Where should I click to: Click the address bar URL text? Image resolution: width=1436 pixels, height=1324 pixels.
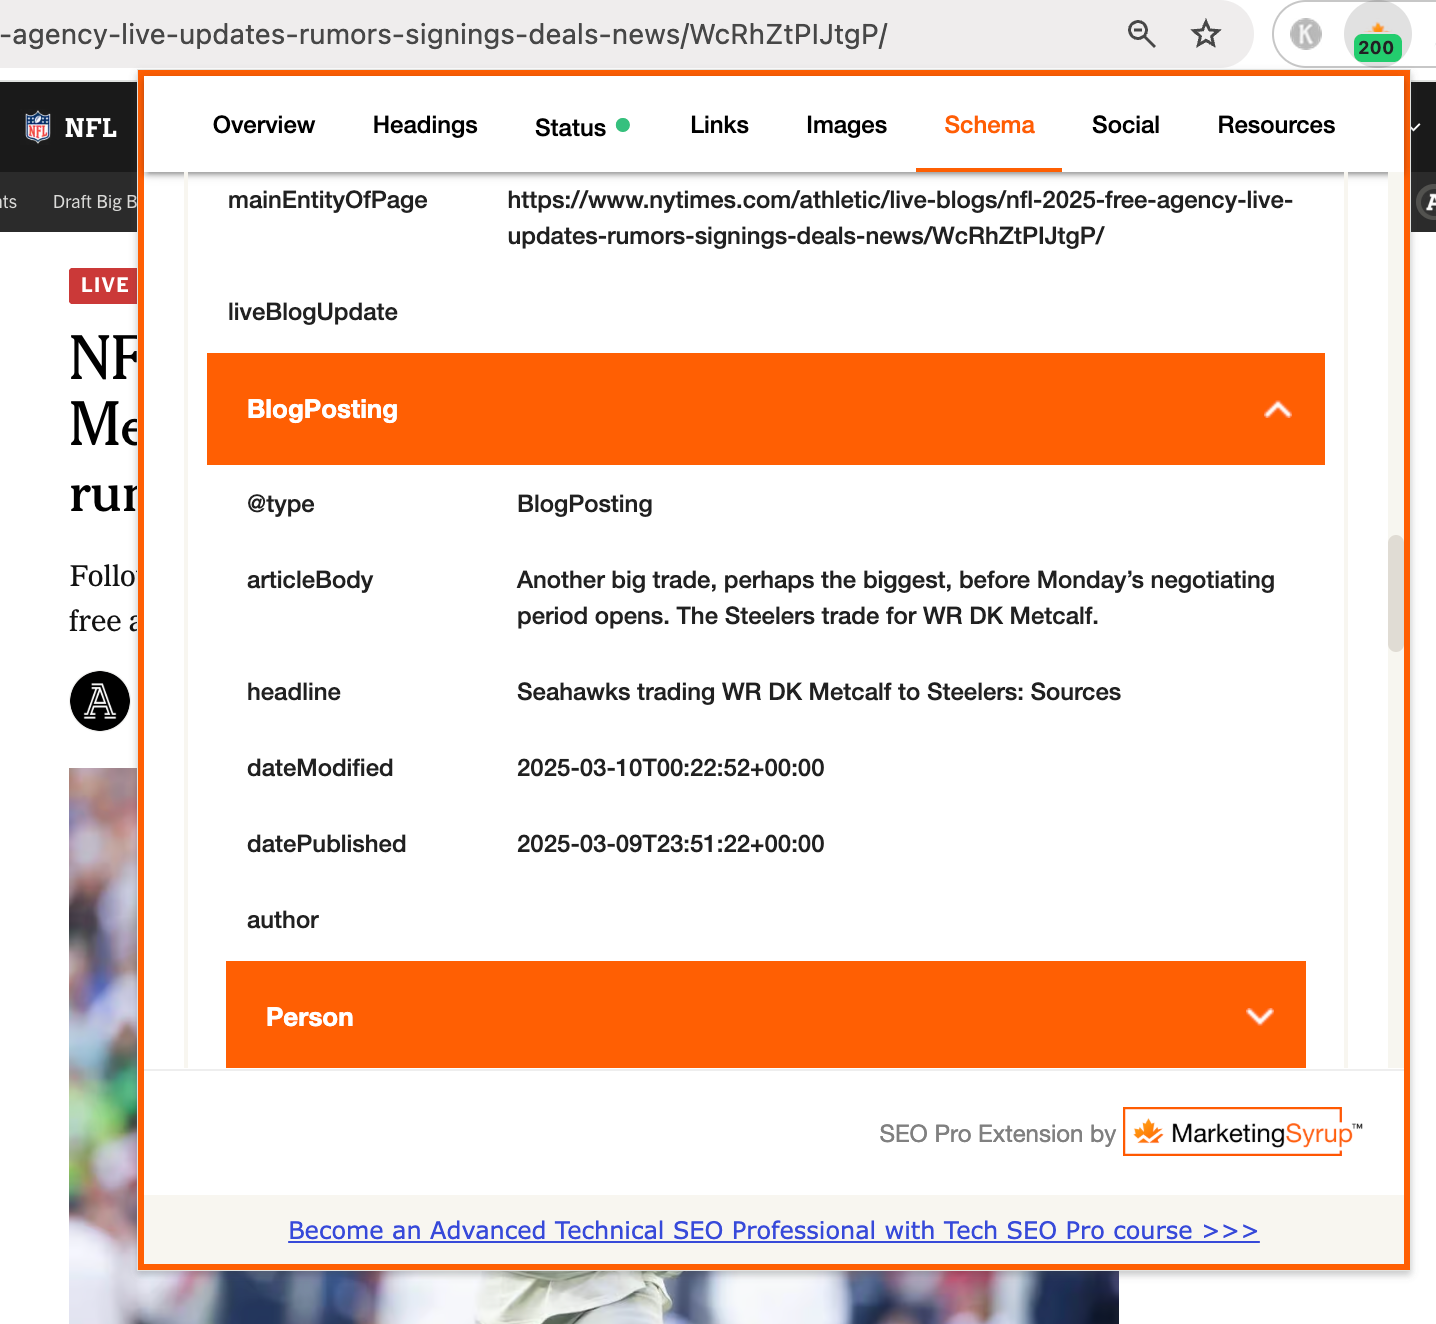coord(444,34)
